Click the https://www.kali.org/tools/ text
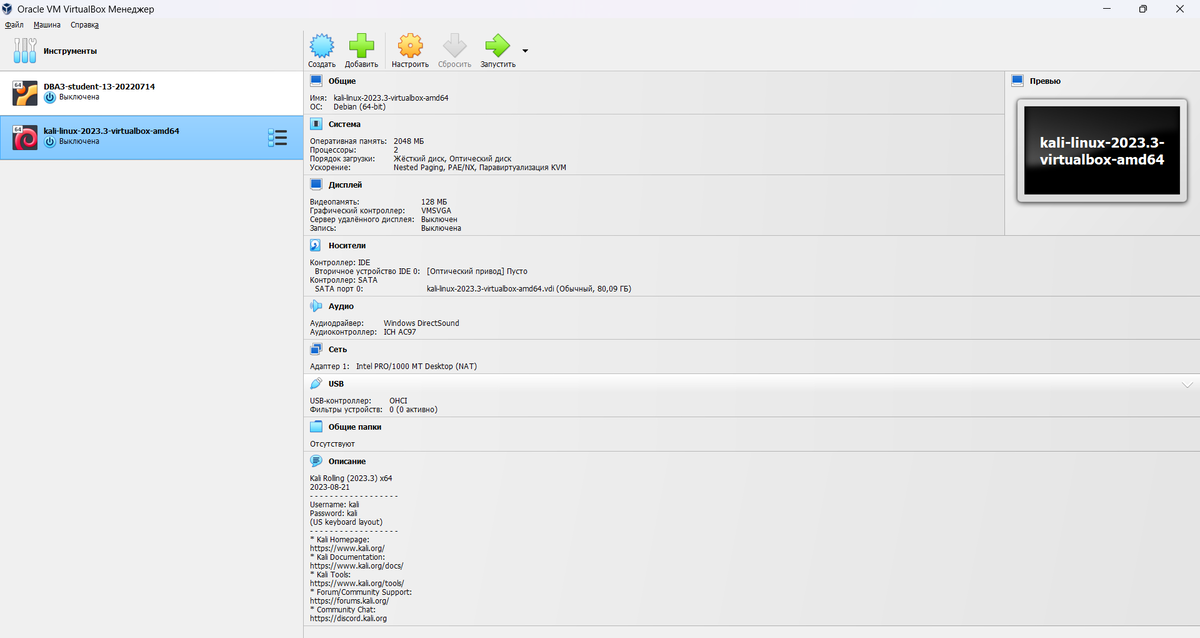 click(357, 584)
